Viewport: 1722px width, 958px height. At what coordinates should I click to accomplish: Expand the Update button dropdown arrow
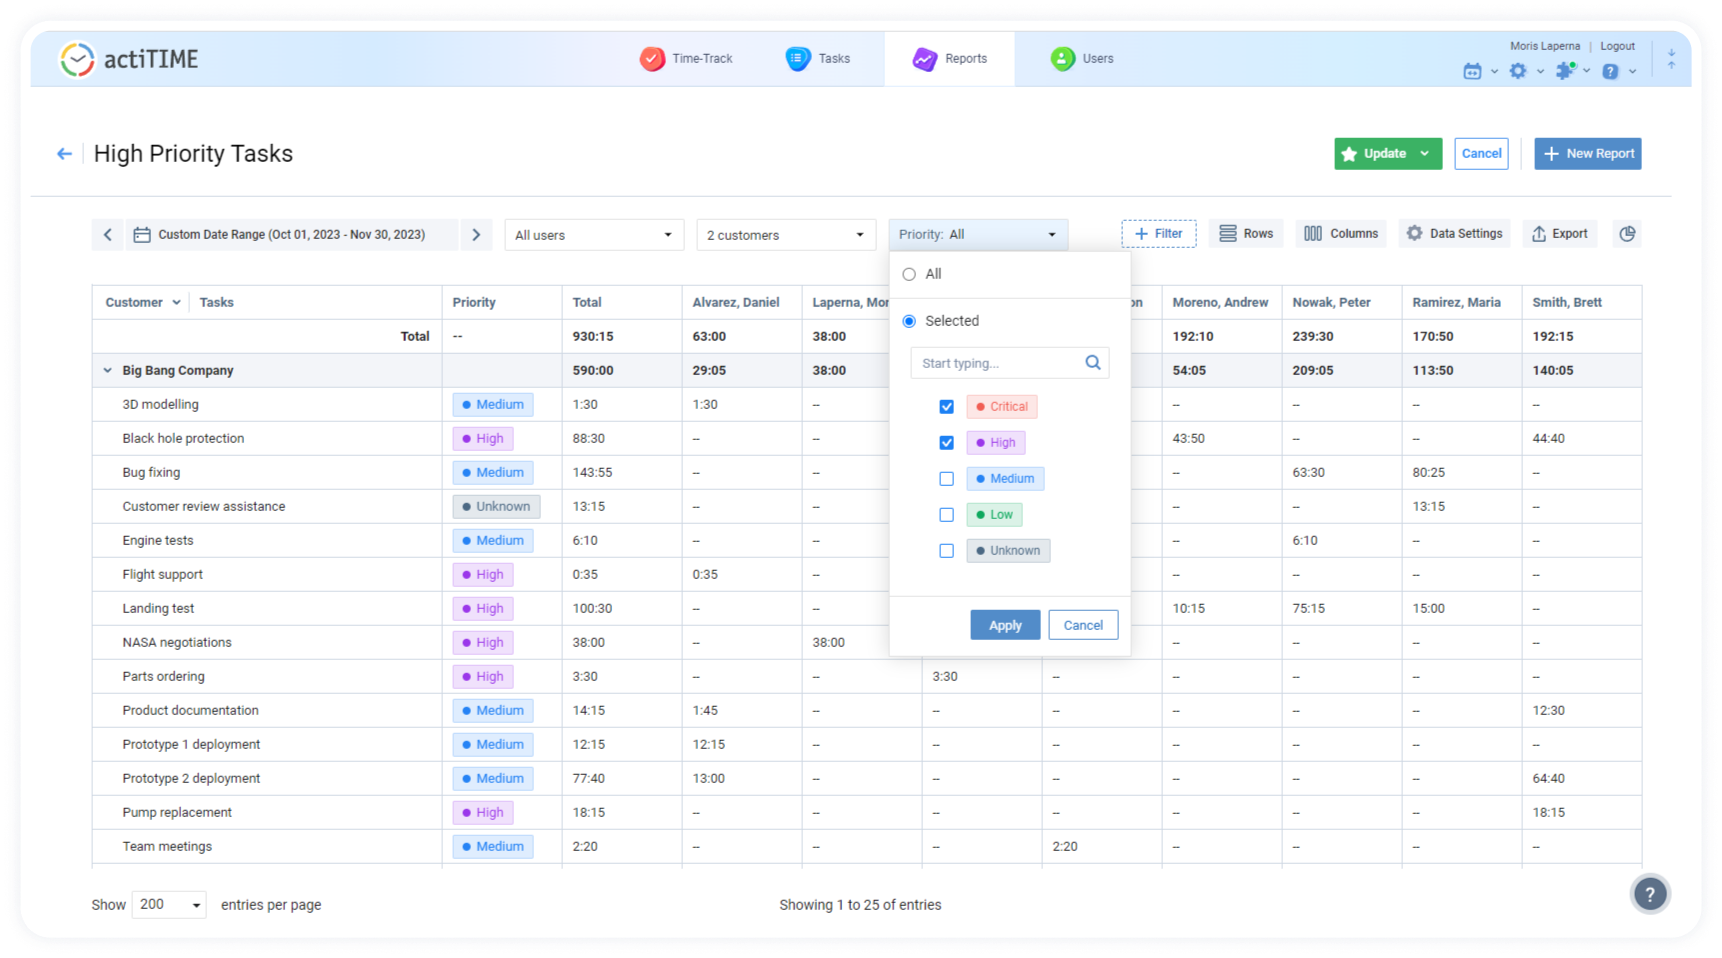pyautogui.click(x=1425, y=154)
